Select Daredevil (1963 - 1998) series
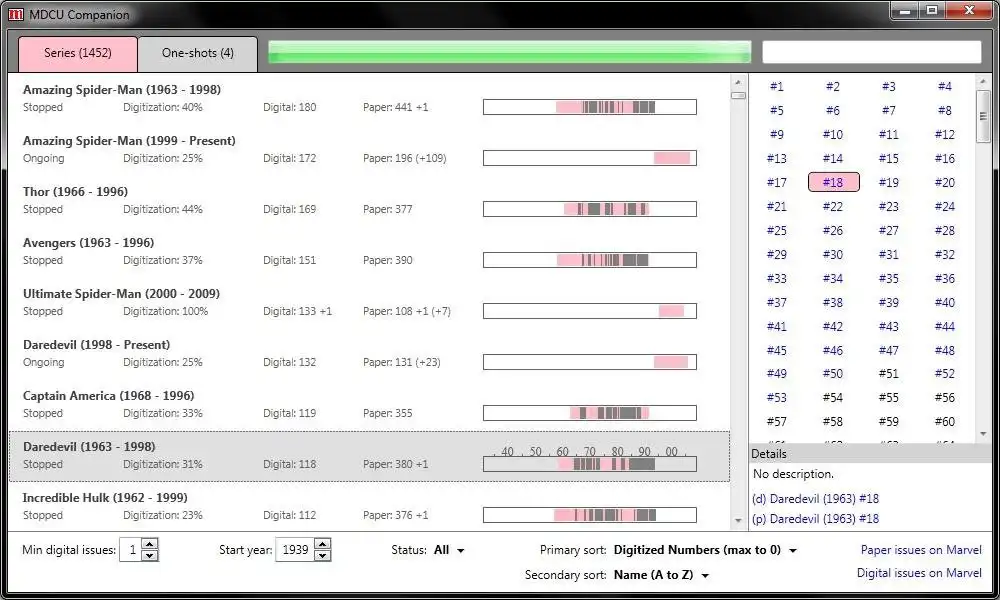This screenshot has width=1000, height=600. [x=369, y=457]
